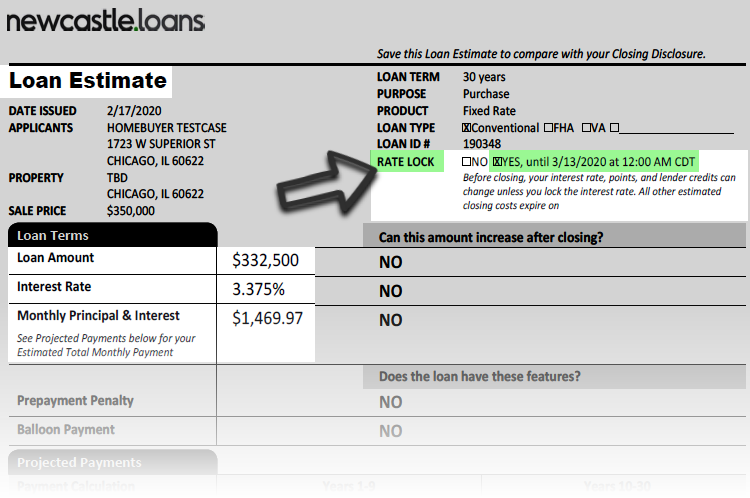Select the 3.375% interest rate value
Viewport: 750px width, 498px height.
click(x=258, y=289)
